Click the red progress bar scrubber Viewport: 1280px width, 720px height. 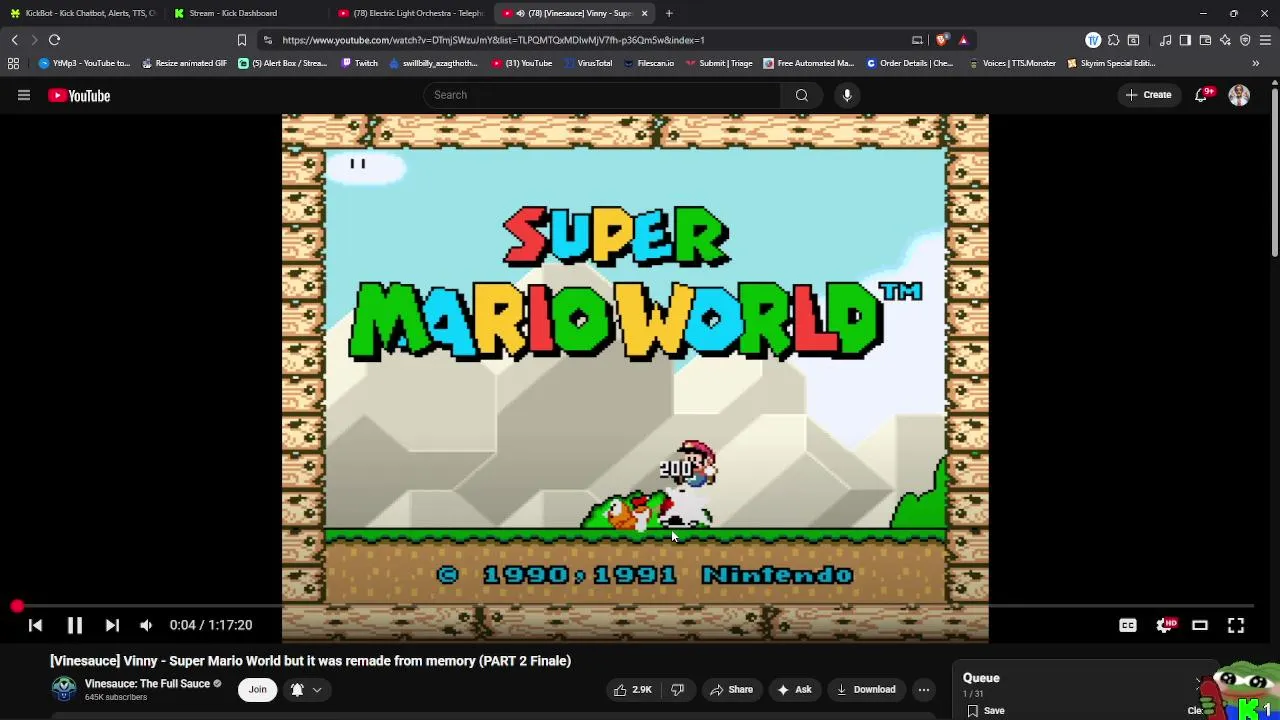[x=17, y=606]
